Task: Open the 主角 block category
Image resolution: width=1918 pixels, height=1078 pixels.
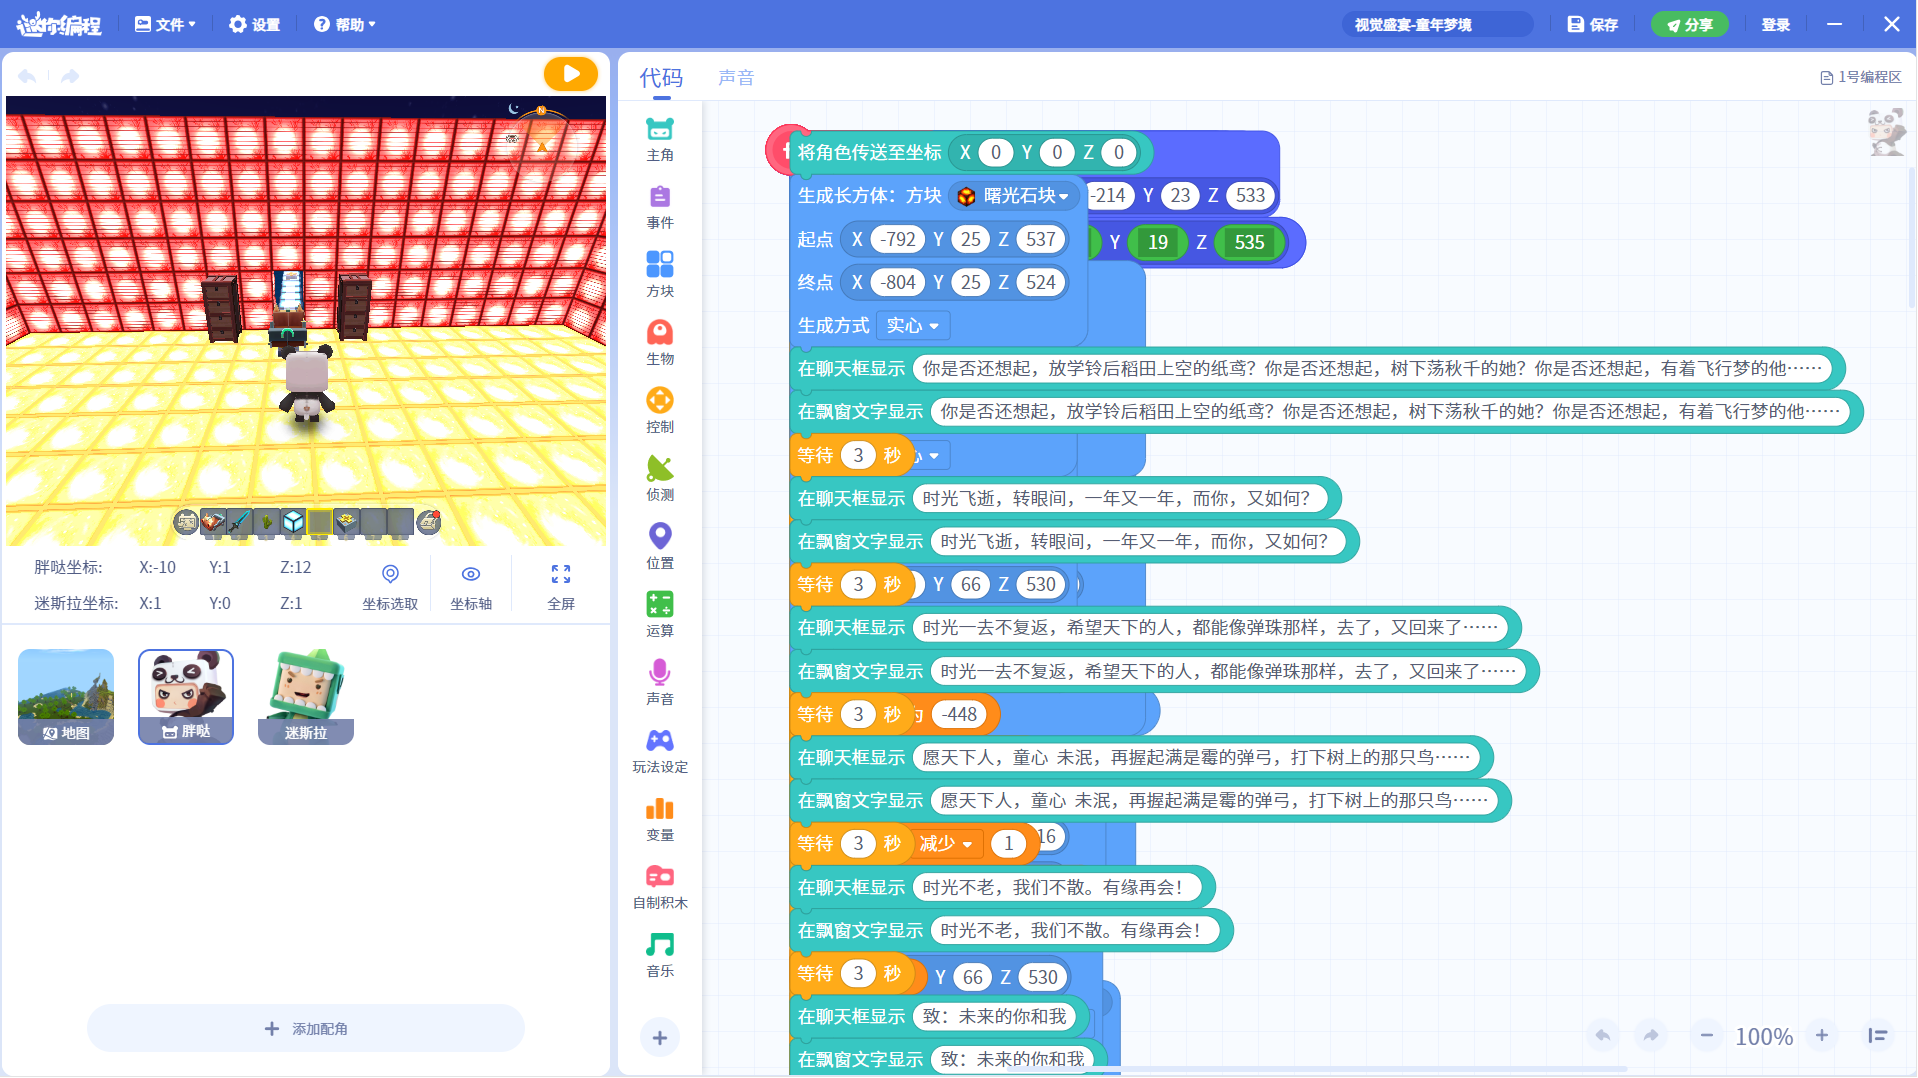Action: [x=660, y=140]
